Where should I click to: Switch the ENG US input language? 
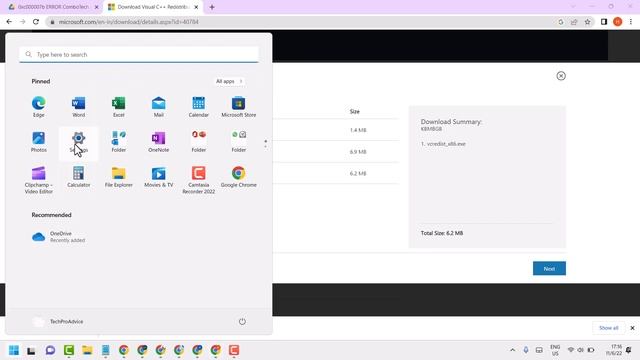pos(555,350)
